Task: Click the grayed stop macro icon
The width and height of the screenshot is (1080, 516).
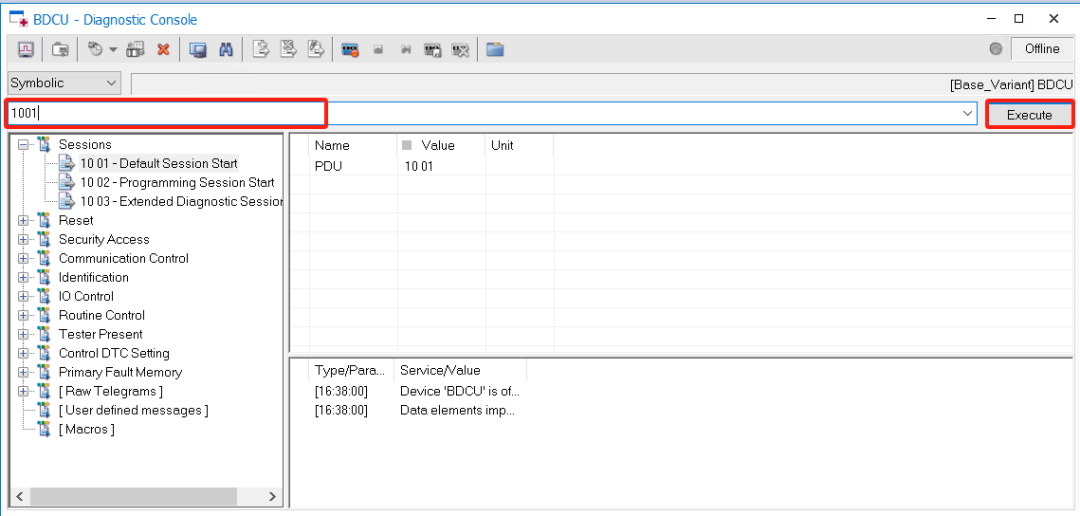Action: pos(378,50)
